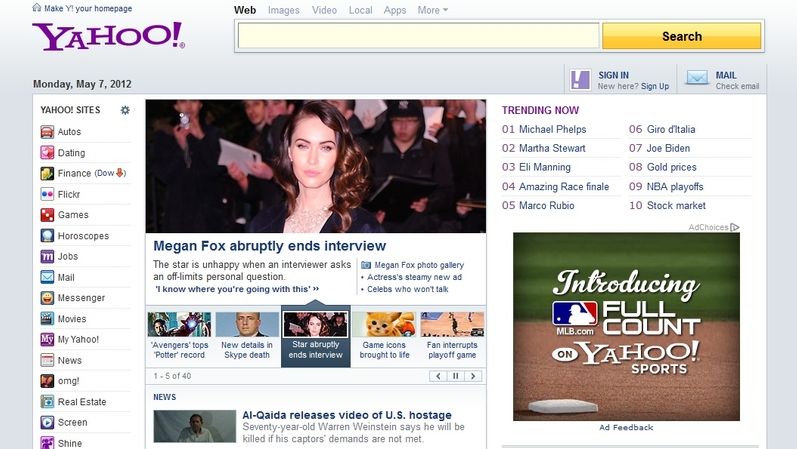Switch to Images search tab
Screen dimensions: 797x449
[284, 10]
